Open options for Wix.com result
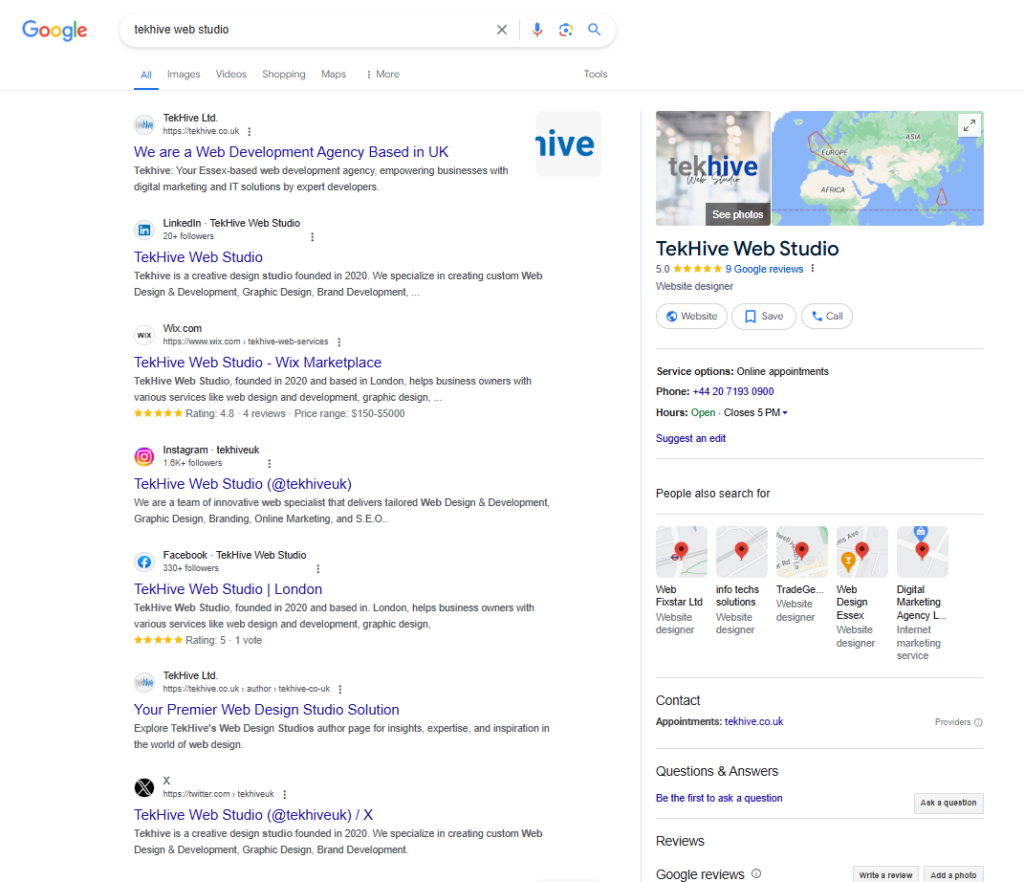The image size is (1024, 882). [x=339, y=341]
